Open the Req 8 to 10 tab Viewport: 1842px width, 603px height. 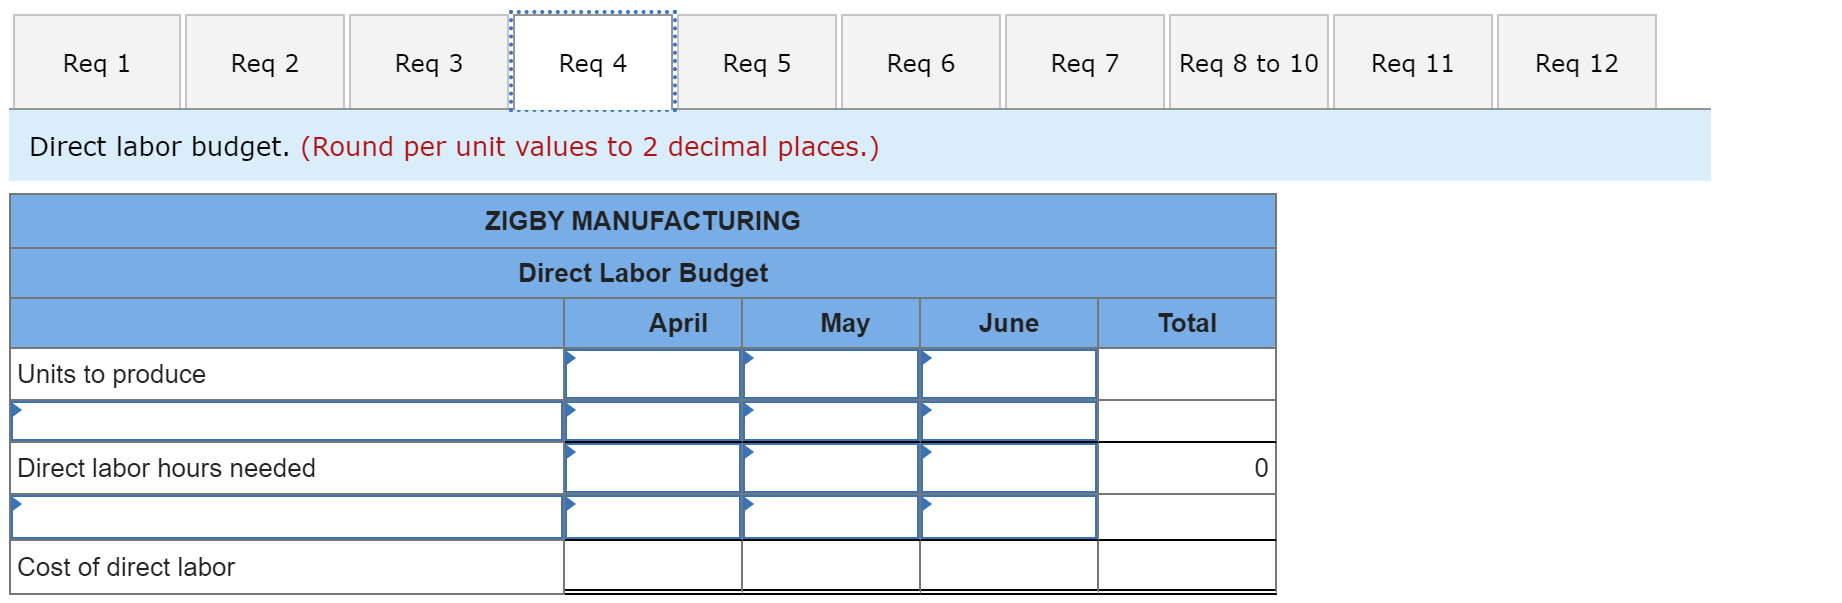click(x=1248, y=62)
